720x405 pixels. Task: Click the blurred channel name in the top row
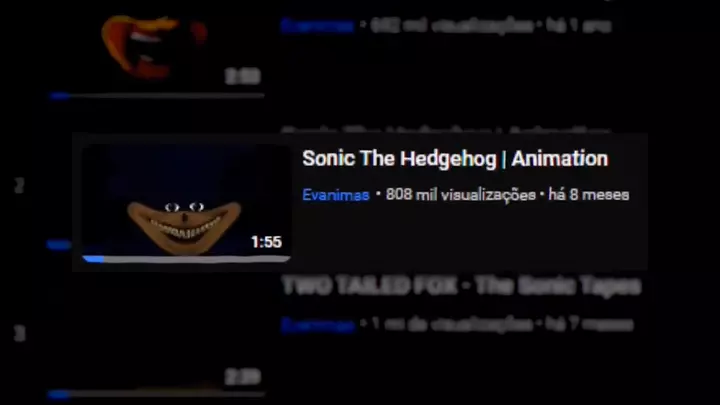pos(317,26)
